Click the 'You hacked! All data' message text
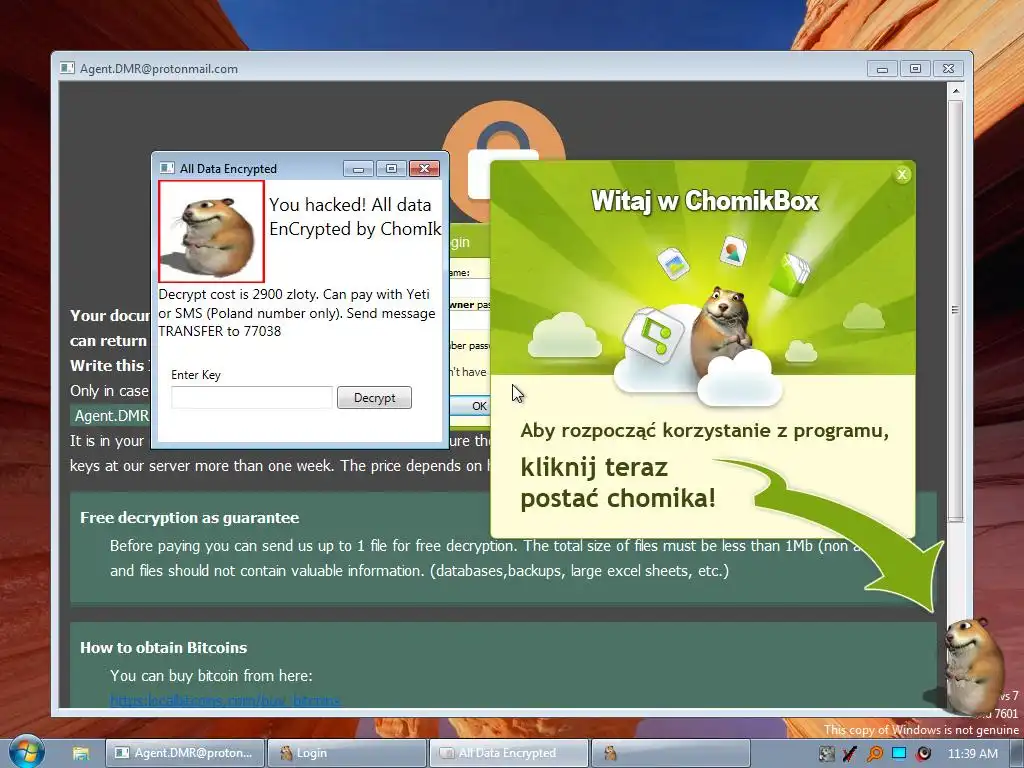 [350, 205]
